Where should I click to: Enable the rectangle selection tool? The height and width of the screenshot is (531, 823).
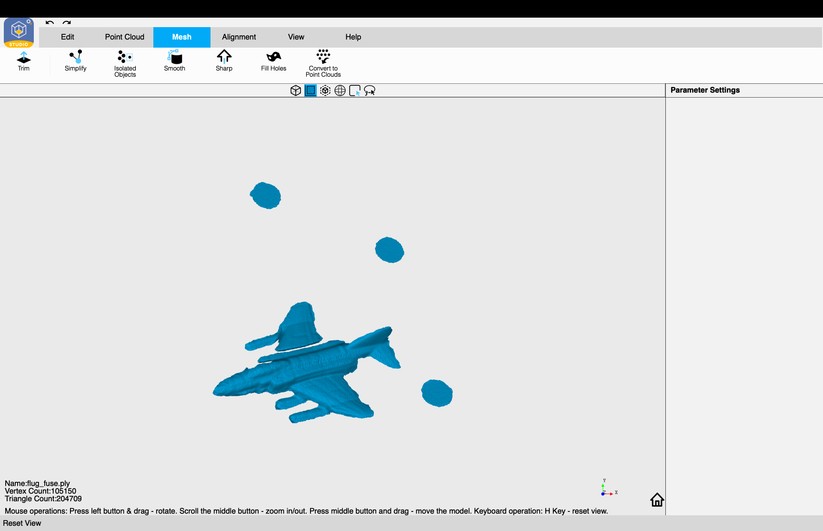[x=355, y=91]
